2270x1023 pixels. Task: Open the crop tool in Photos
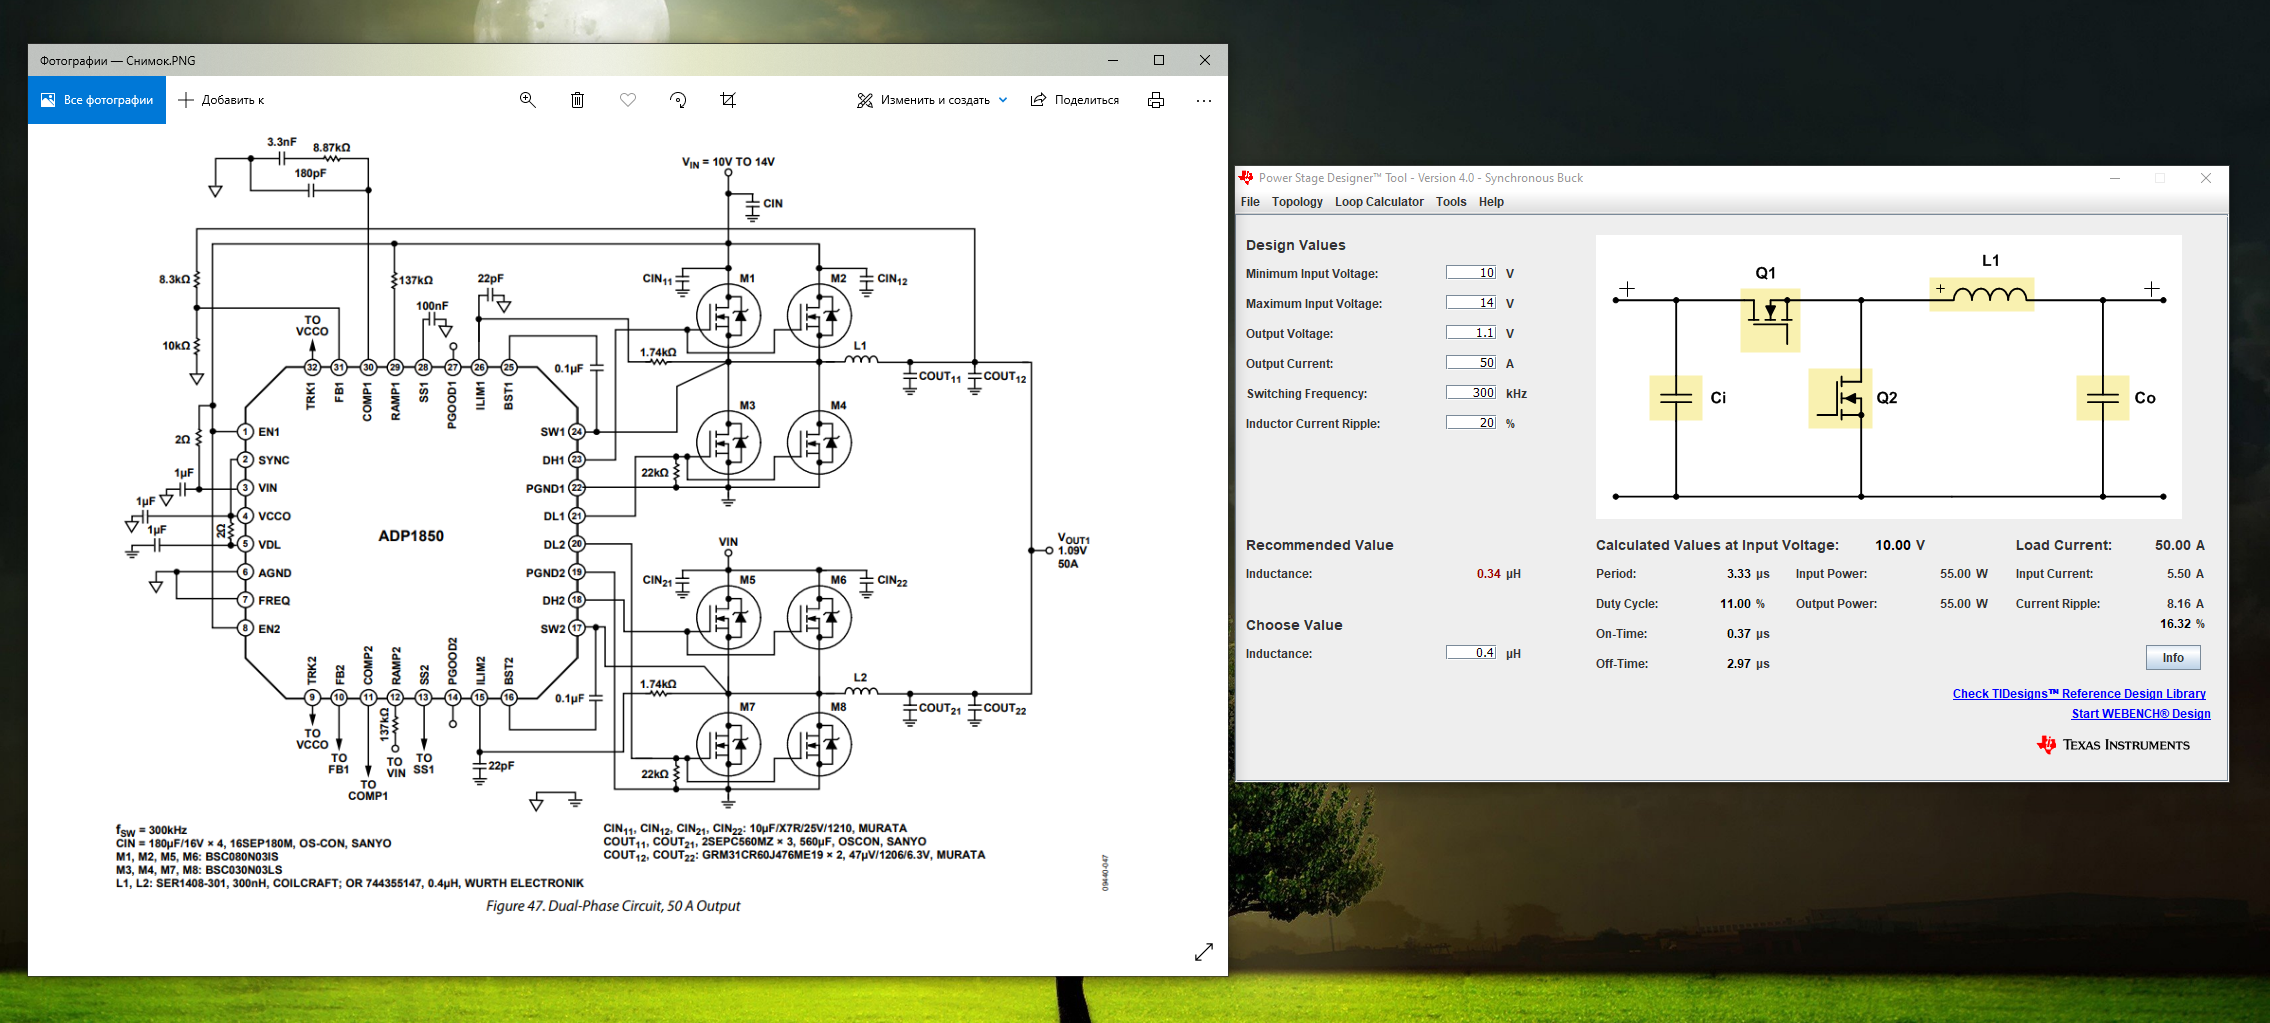[x=728, y=100]
